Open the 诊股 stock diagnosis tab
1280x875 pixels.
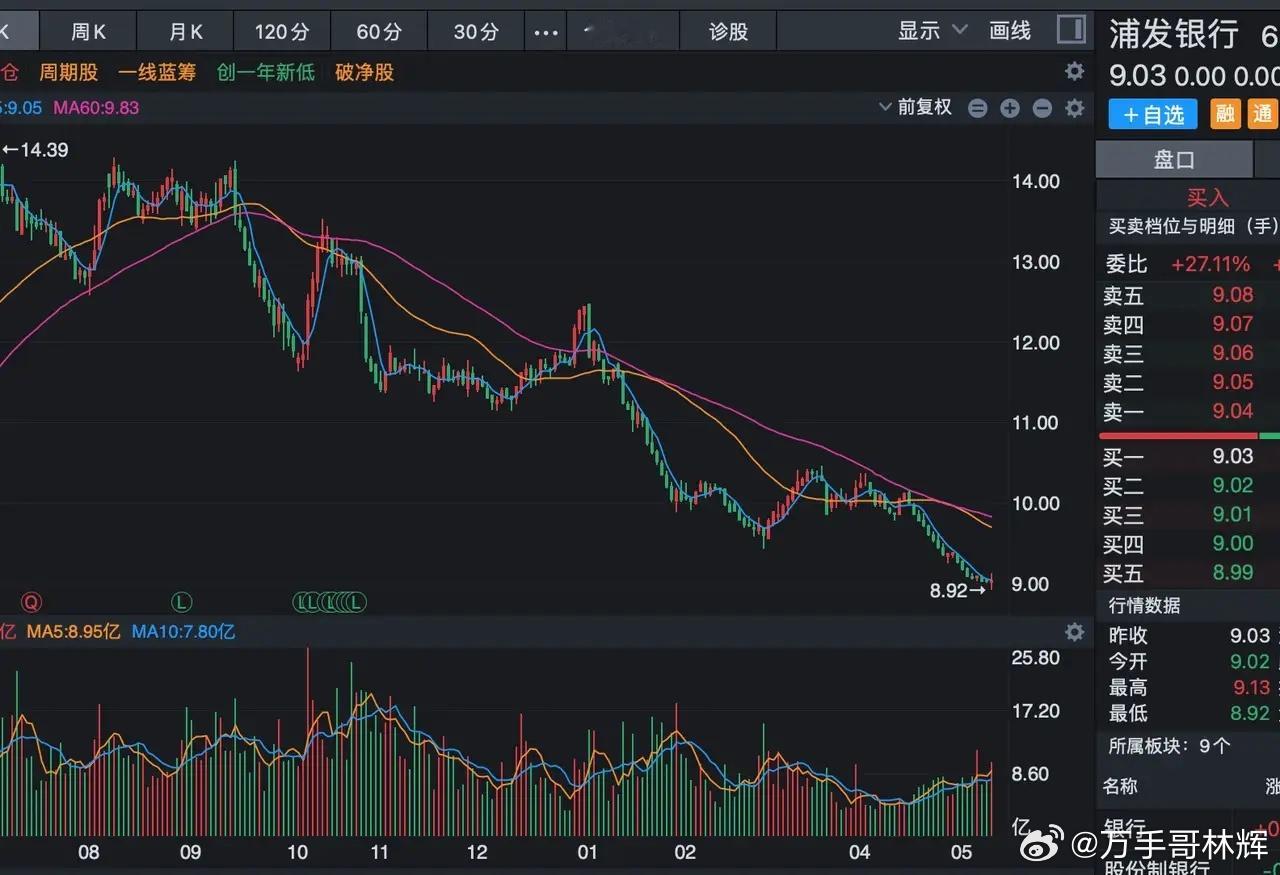pyautogui.click(x=729, y=32)
